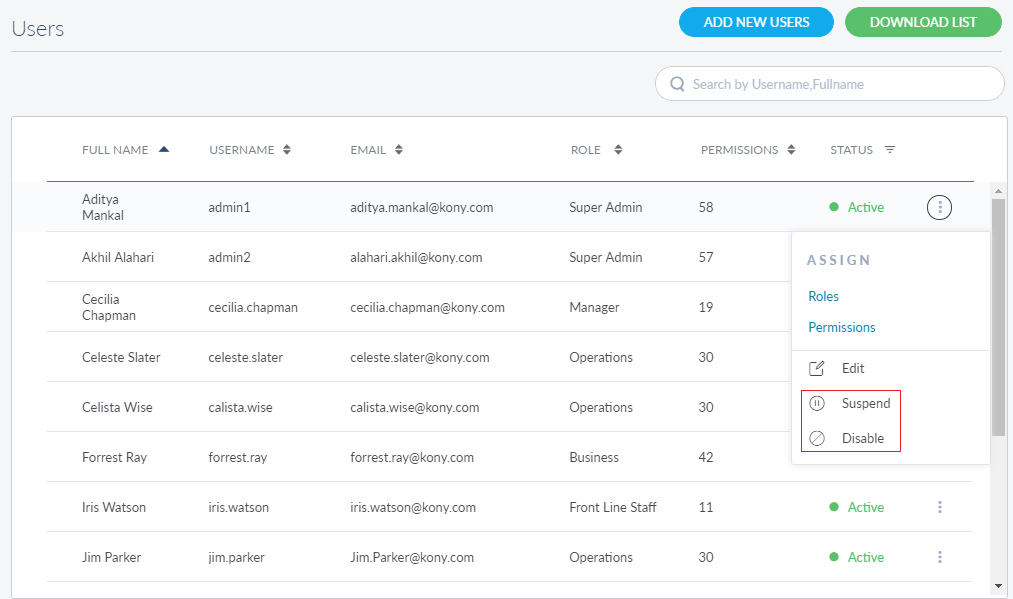Sort the Permissions column
The height and width of the screenshot is (599, 1013).
791,150
